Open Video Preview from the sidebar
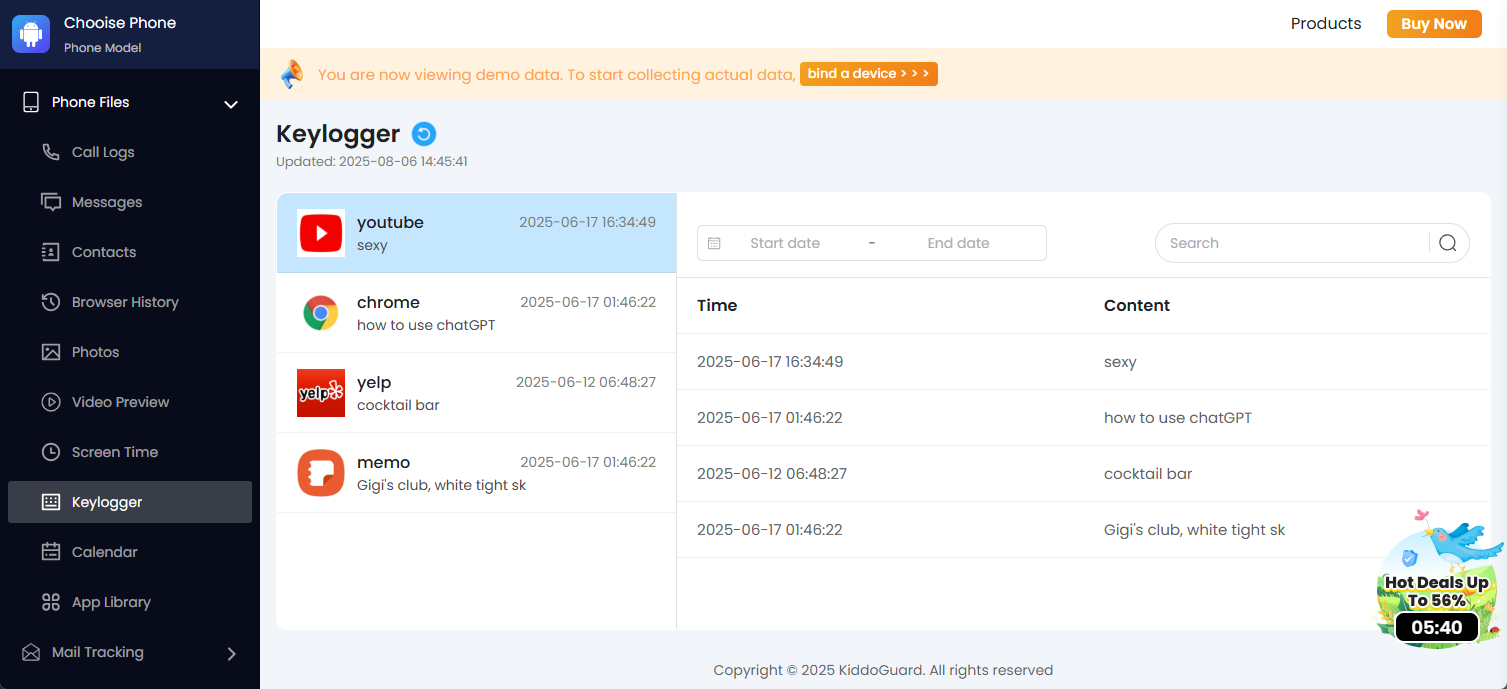 50,401
